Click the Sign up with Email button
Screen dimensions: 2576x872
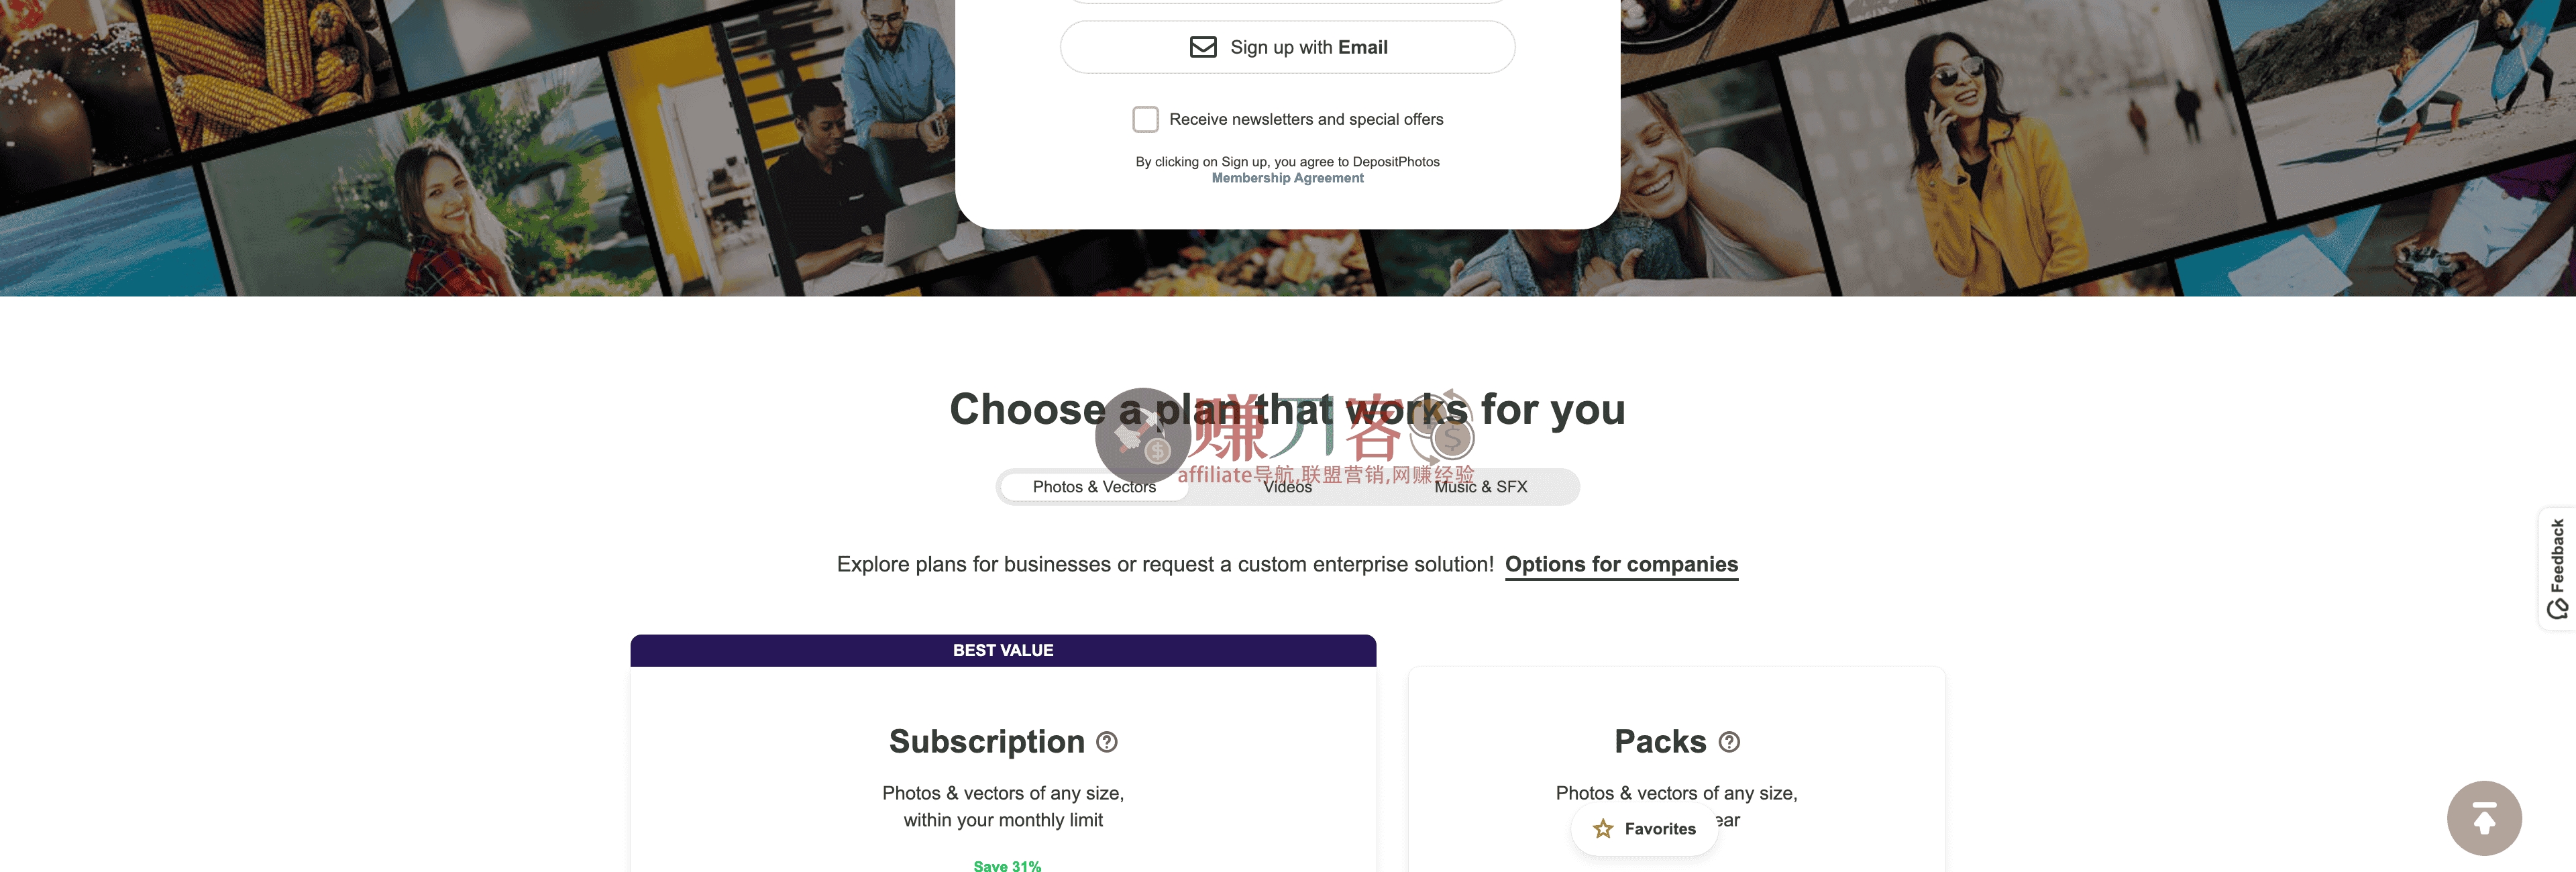click(x=1287, y=47)
